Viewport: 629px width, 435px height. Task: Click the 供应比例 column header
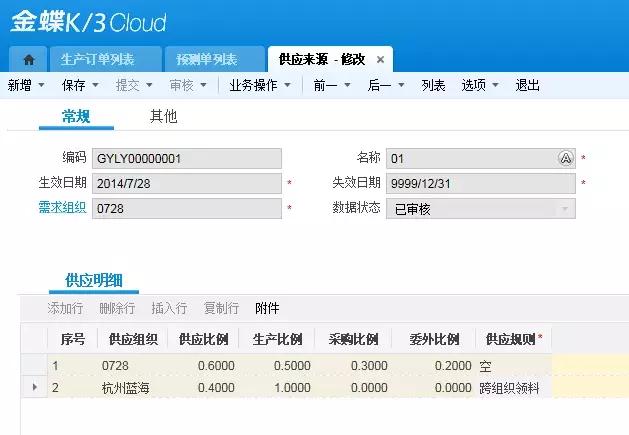[203, 339]
